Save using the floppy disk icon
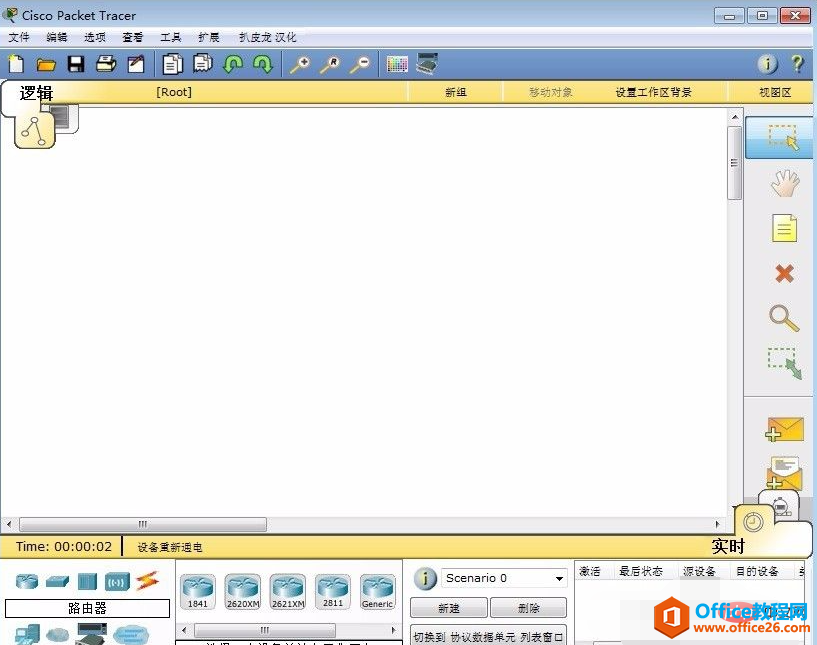 click(76, 64)
